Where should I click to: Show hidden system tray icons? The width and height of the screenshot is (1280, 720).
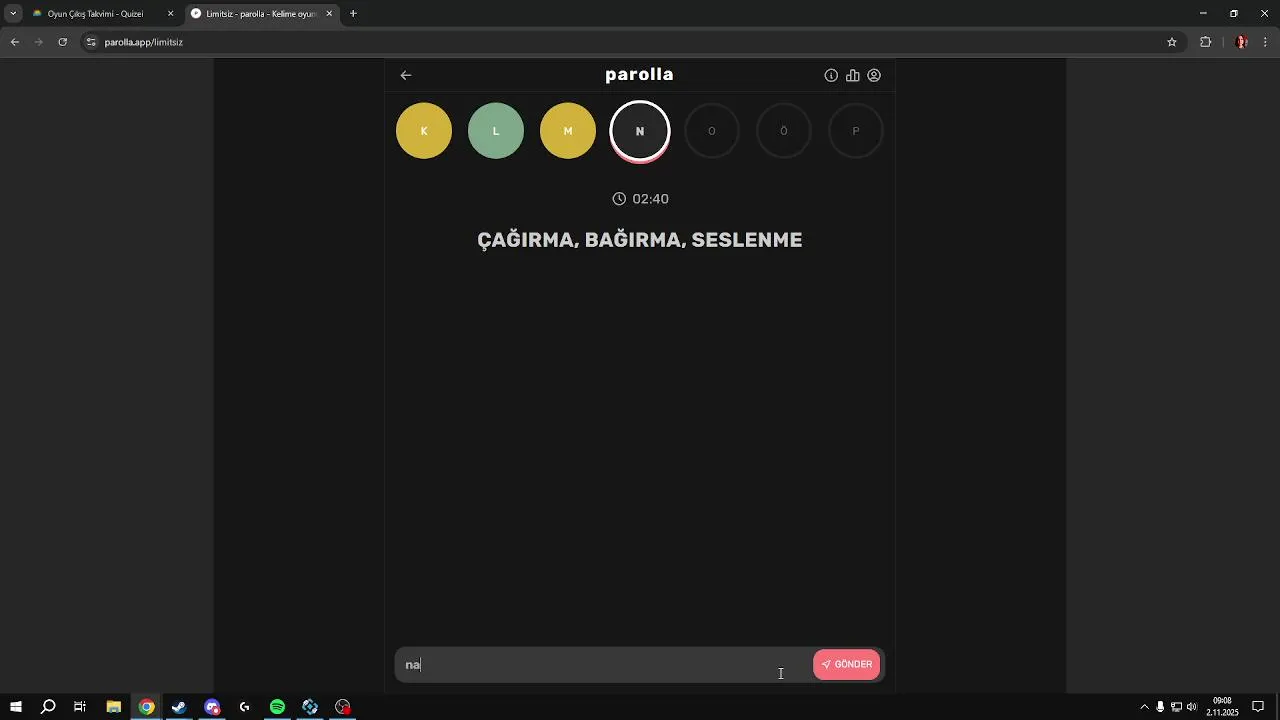point(1145,707)
